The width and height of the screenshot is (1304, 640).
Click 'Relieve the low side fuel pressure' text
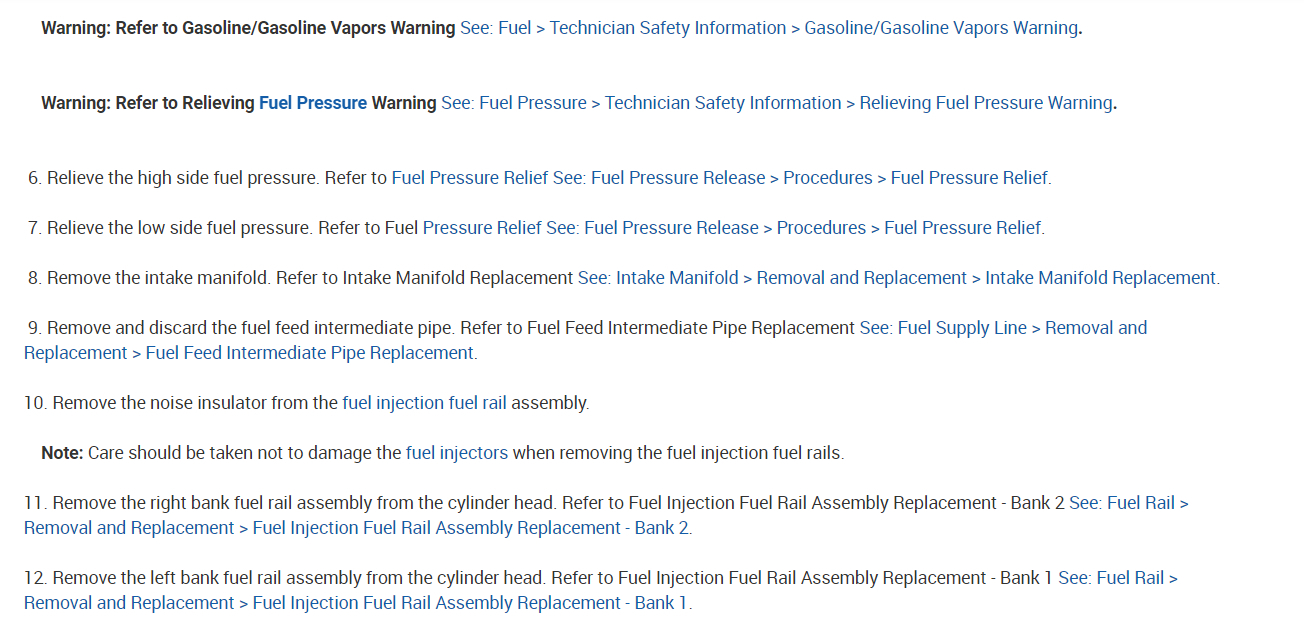click(x=180, y=228)
